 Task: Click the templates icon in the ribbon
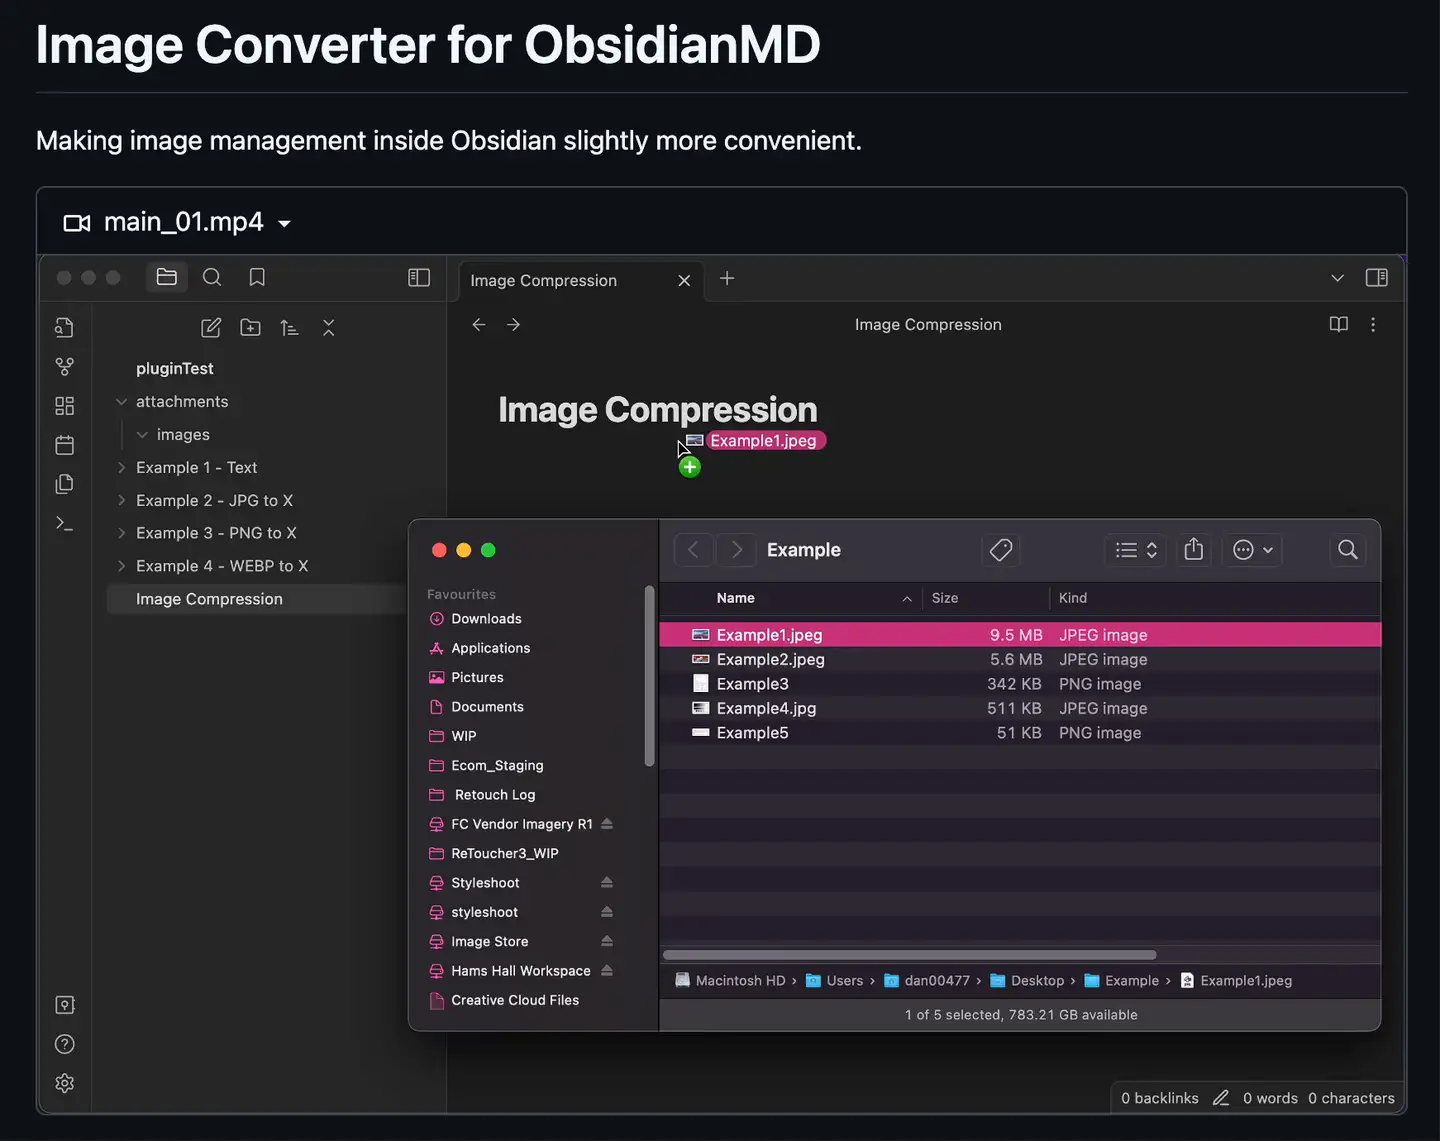point(65,484)
